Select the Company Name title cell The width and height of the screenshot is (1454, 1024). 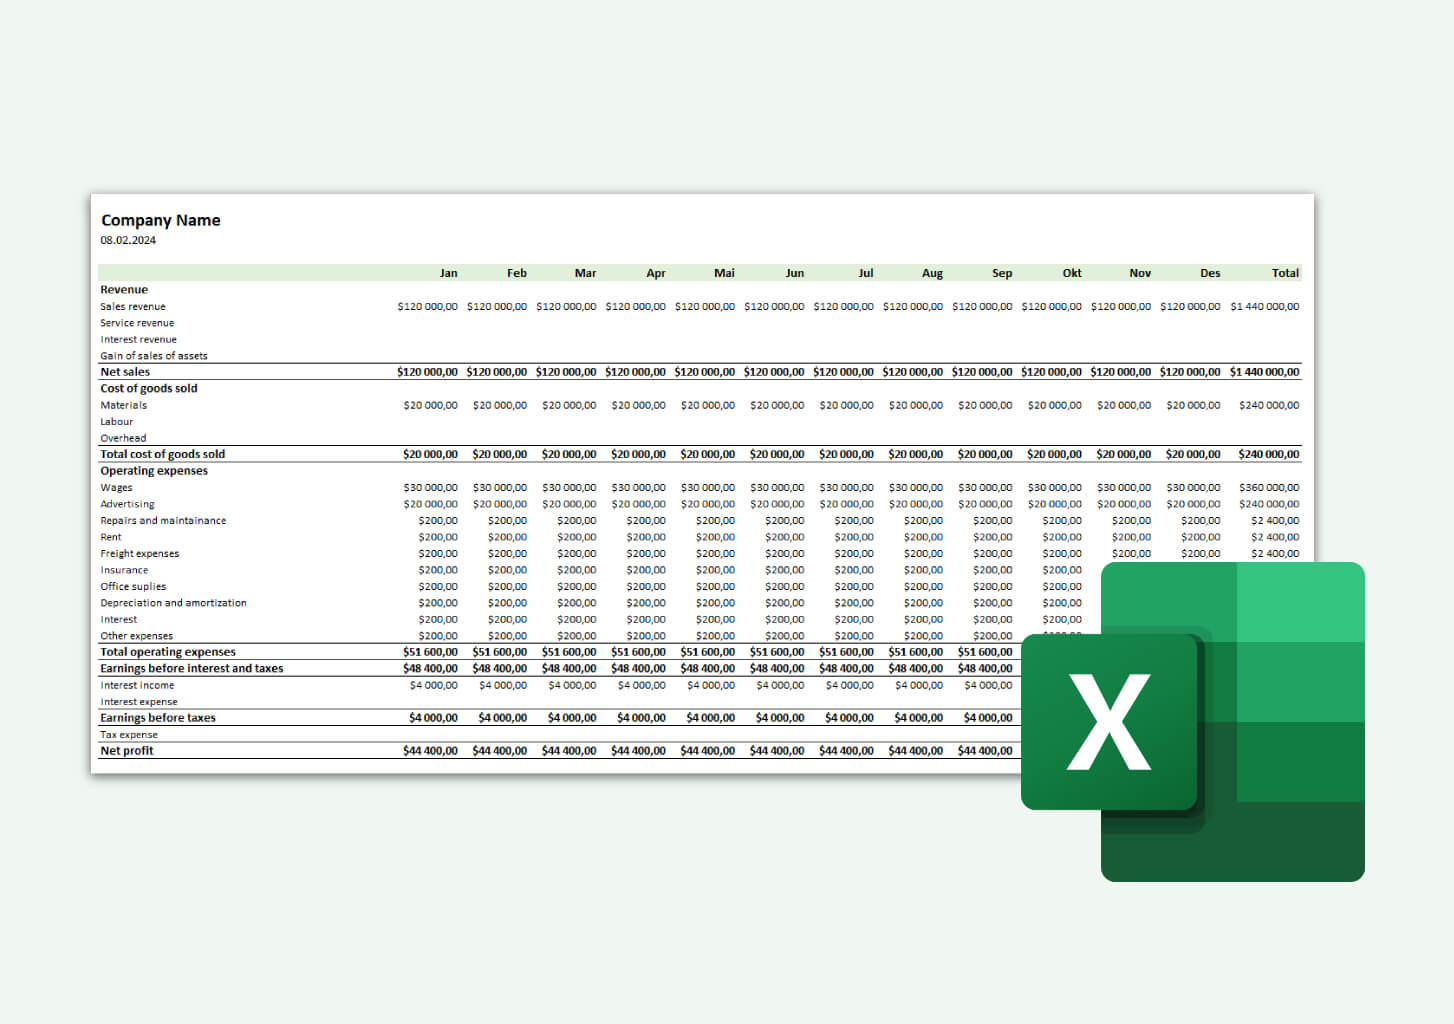point(160,220)
